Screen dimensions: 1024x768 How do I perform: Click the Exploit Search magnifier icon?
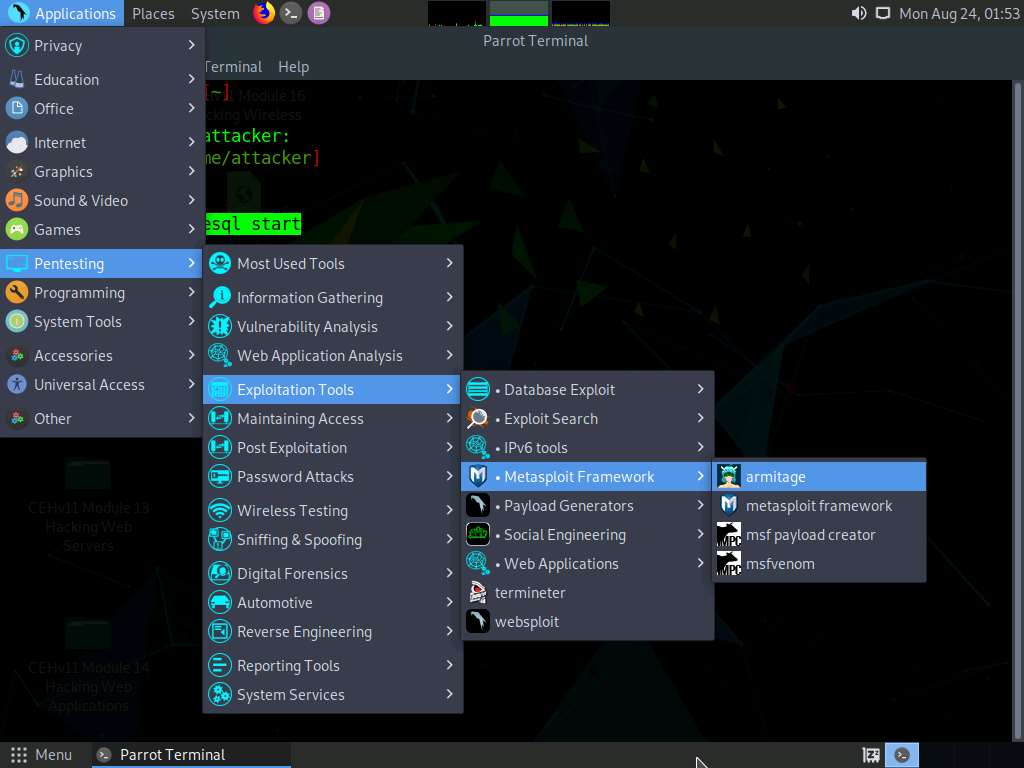click(478, 419)
